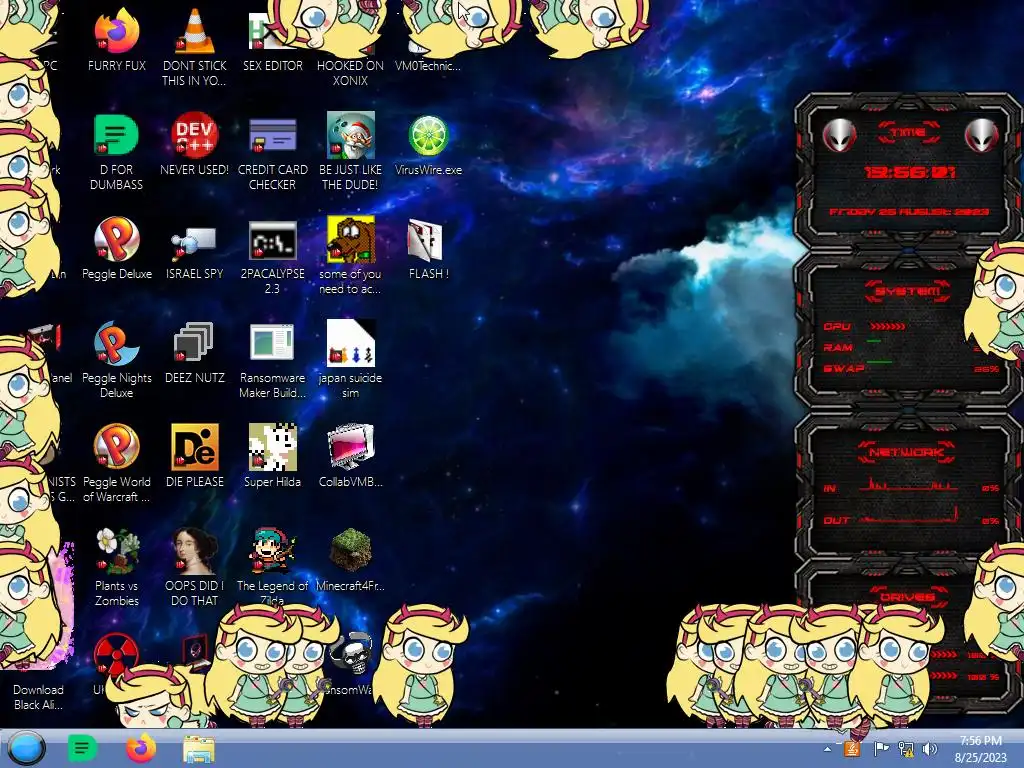Launch the D FOR DUMBASS desktop icon

[x=116, y=135]
